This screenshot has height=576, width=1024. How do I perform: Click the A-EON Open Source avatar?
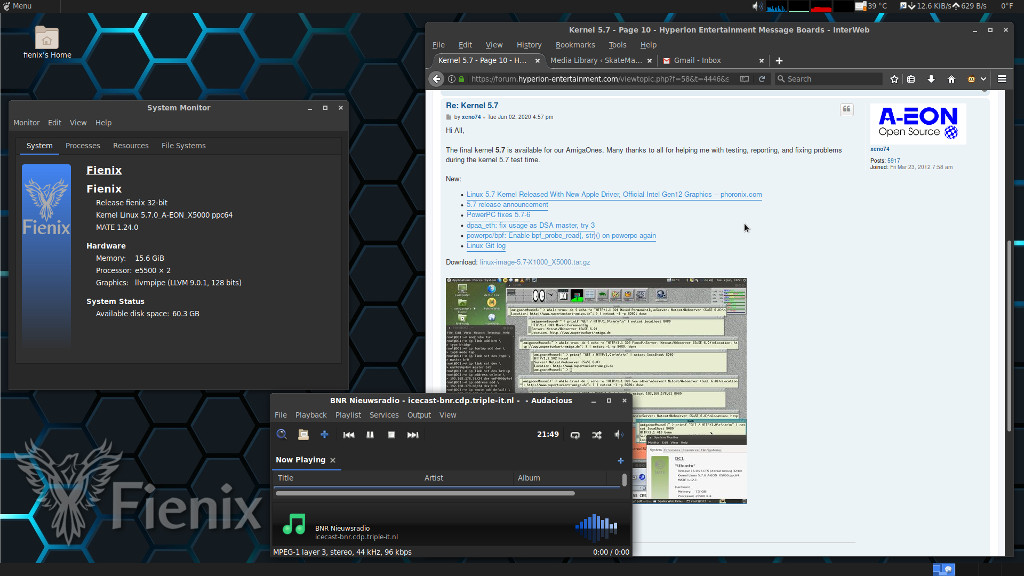coord(918,123)
